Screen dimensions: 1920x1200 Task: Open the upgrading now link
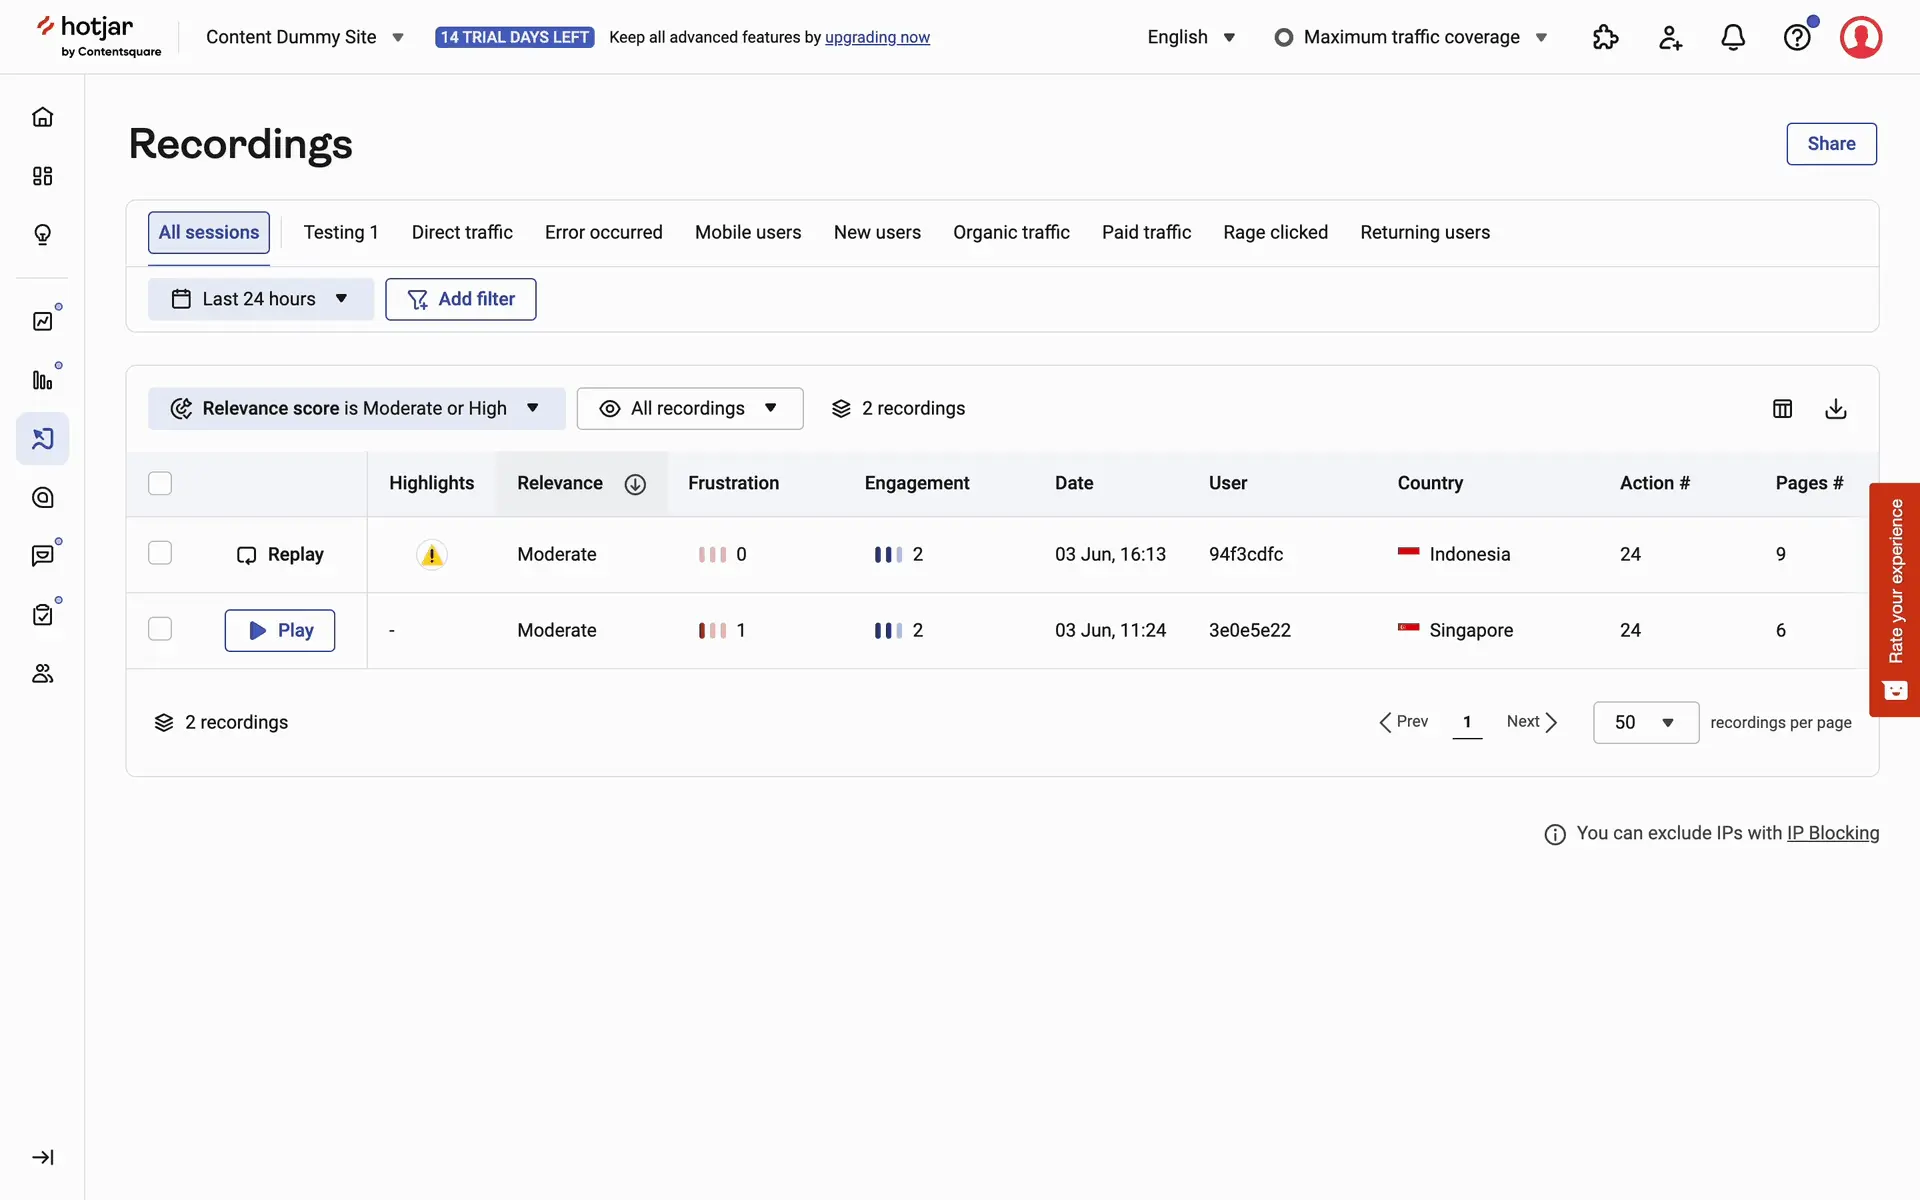pyautogui.click(x=877, y=37)
